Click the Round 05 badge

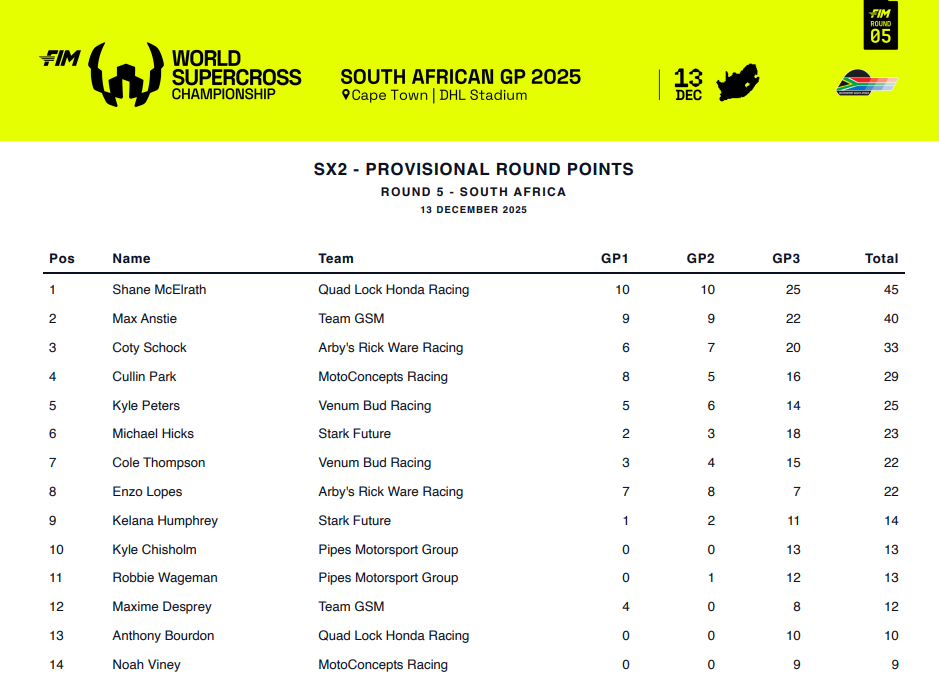point(880,26)
